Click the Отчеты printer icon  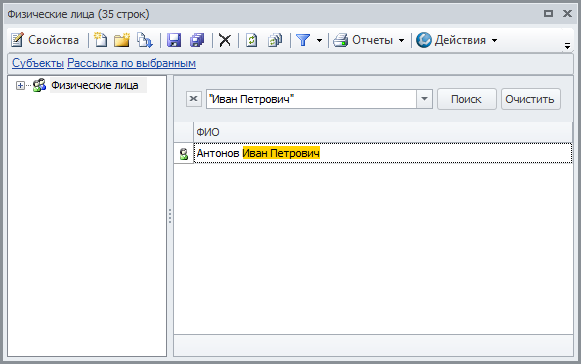[x=340, y=40]
